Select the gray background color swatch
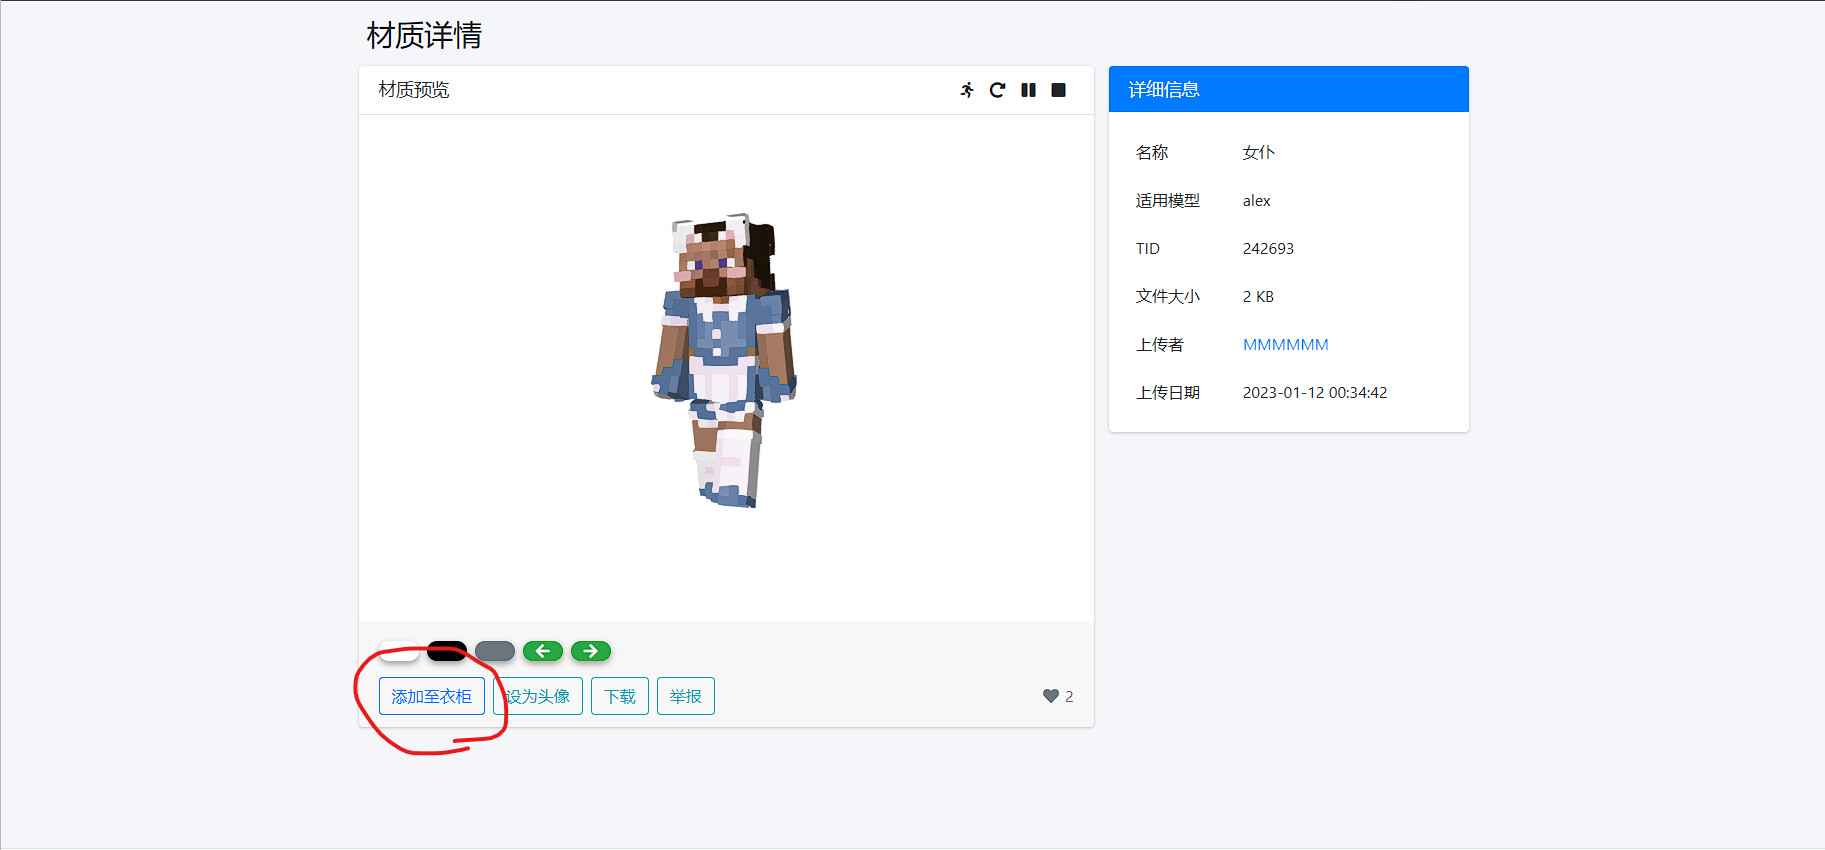This screenshot has height=850, width=1825. point(495,651)
